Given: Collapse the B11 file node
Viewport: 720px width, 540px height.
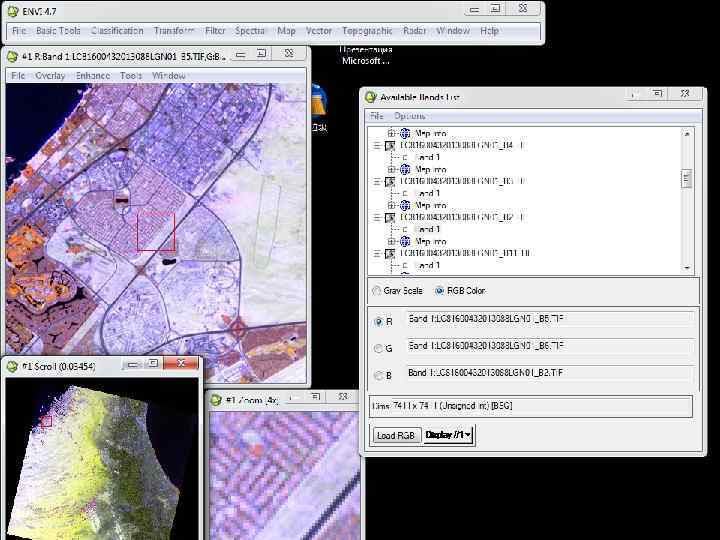Looking at the screenshot, I should (x=377, y=253).
